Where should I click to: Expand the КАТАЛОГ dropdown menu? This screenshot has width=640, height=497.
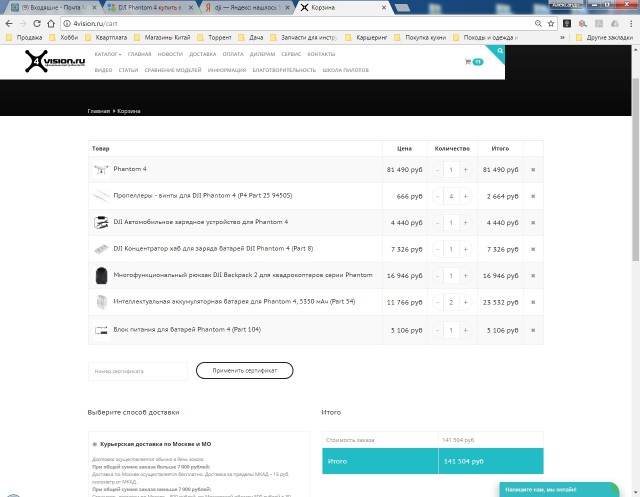pyautogui.click(x=107, y=53)
